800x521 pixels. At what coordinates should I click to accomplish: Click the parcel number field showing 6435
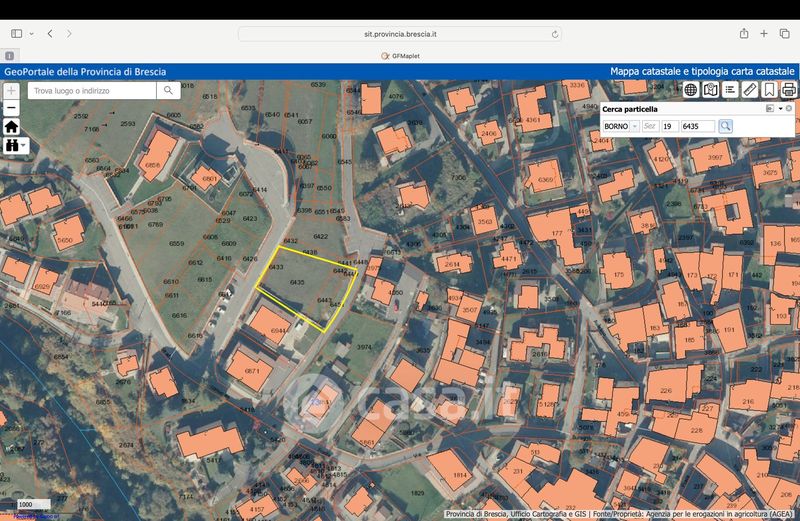pyautogui.click(x=696, y=126)
